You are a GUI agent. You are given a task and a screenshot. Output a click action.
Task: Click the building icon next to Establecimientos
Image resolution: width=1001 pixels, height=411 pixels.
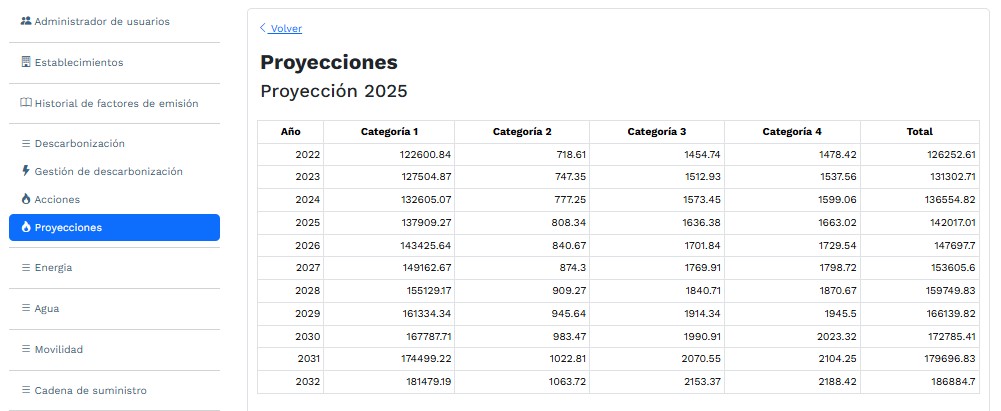(26, 62)
